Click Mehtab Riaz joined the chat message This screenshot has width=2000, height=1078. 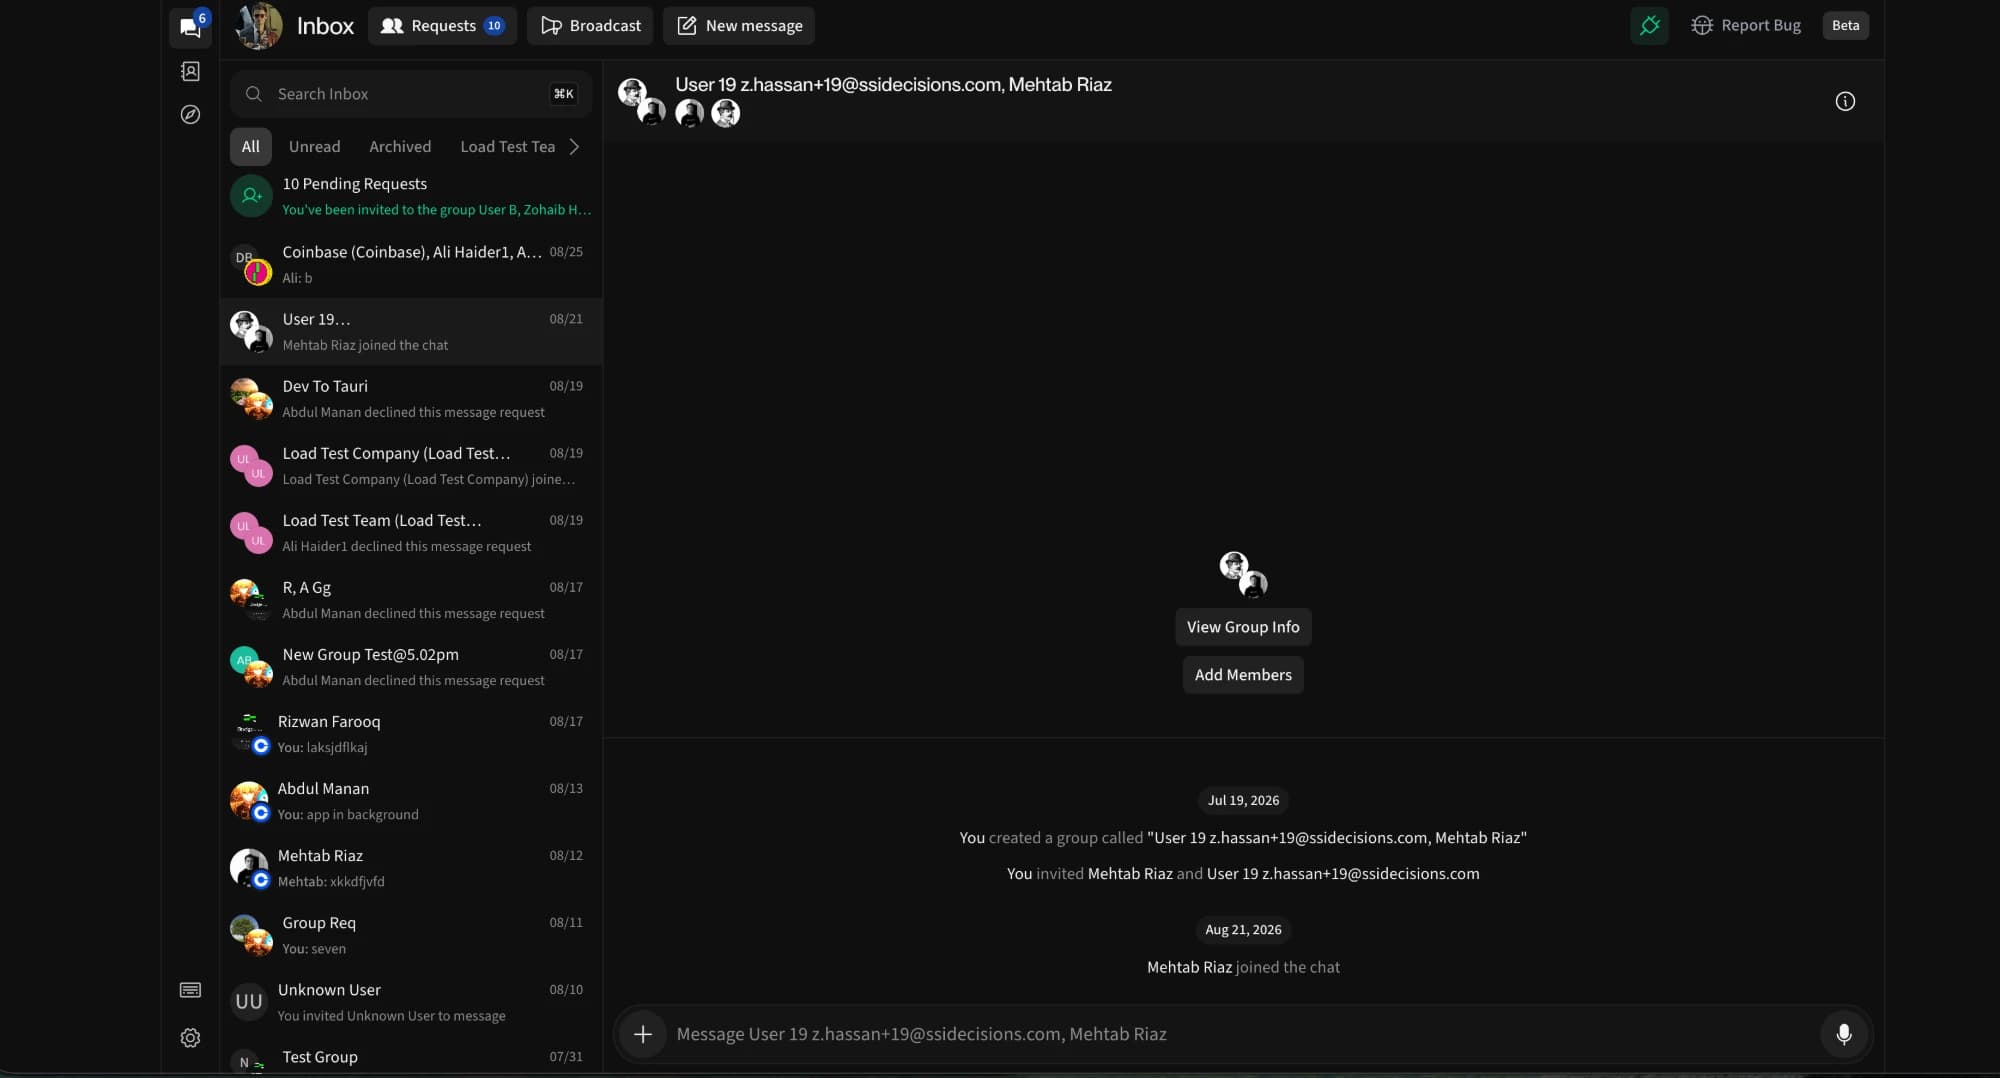(x=1243, y=967)
